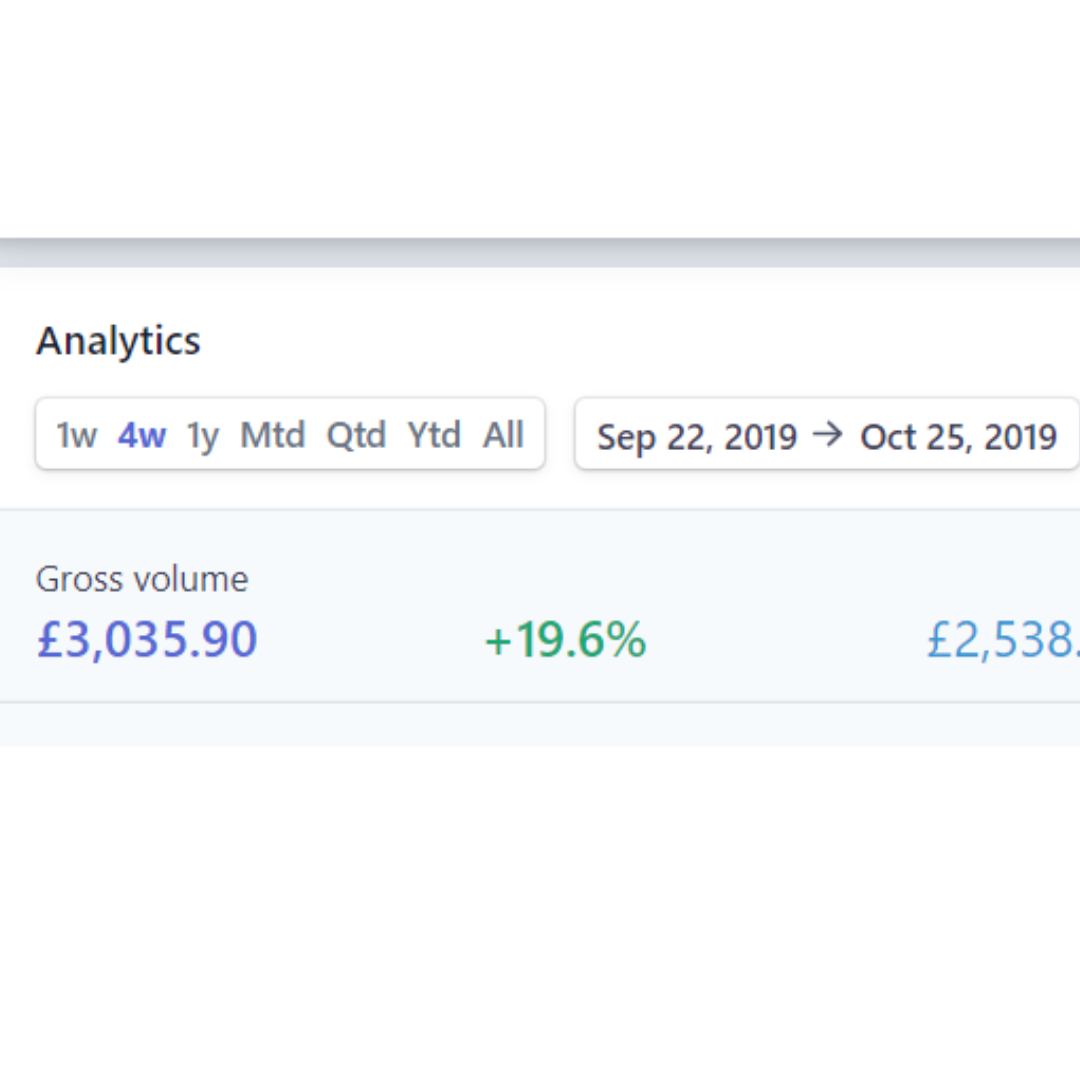Select the 1w time range

point(76,436)
